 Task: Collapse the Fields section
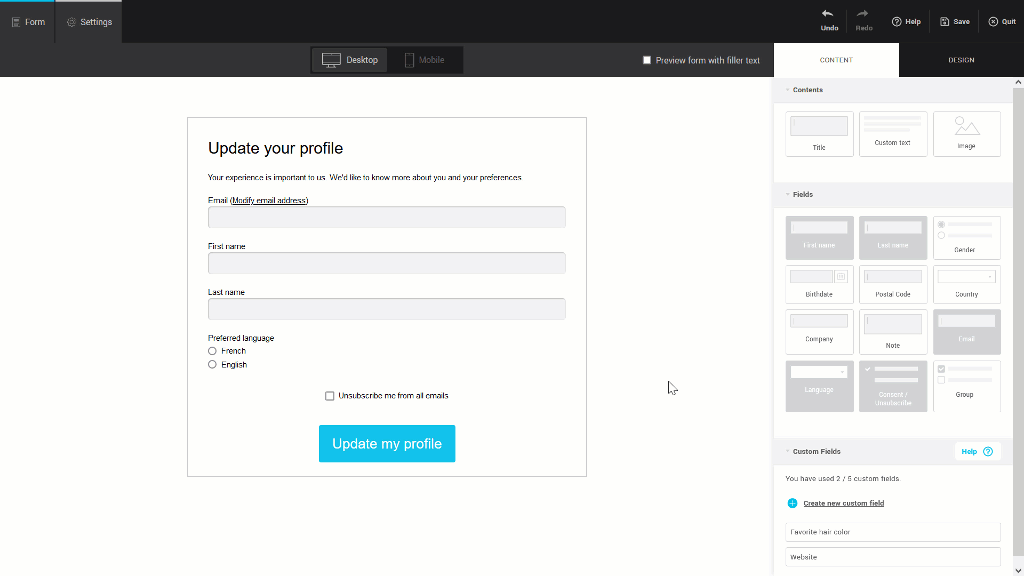tap(789, 194)
